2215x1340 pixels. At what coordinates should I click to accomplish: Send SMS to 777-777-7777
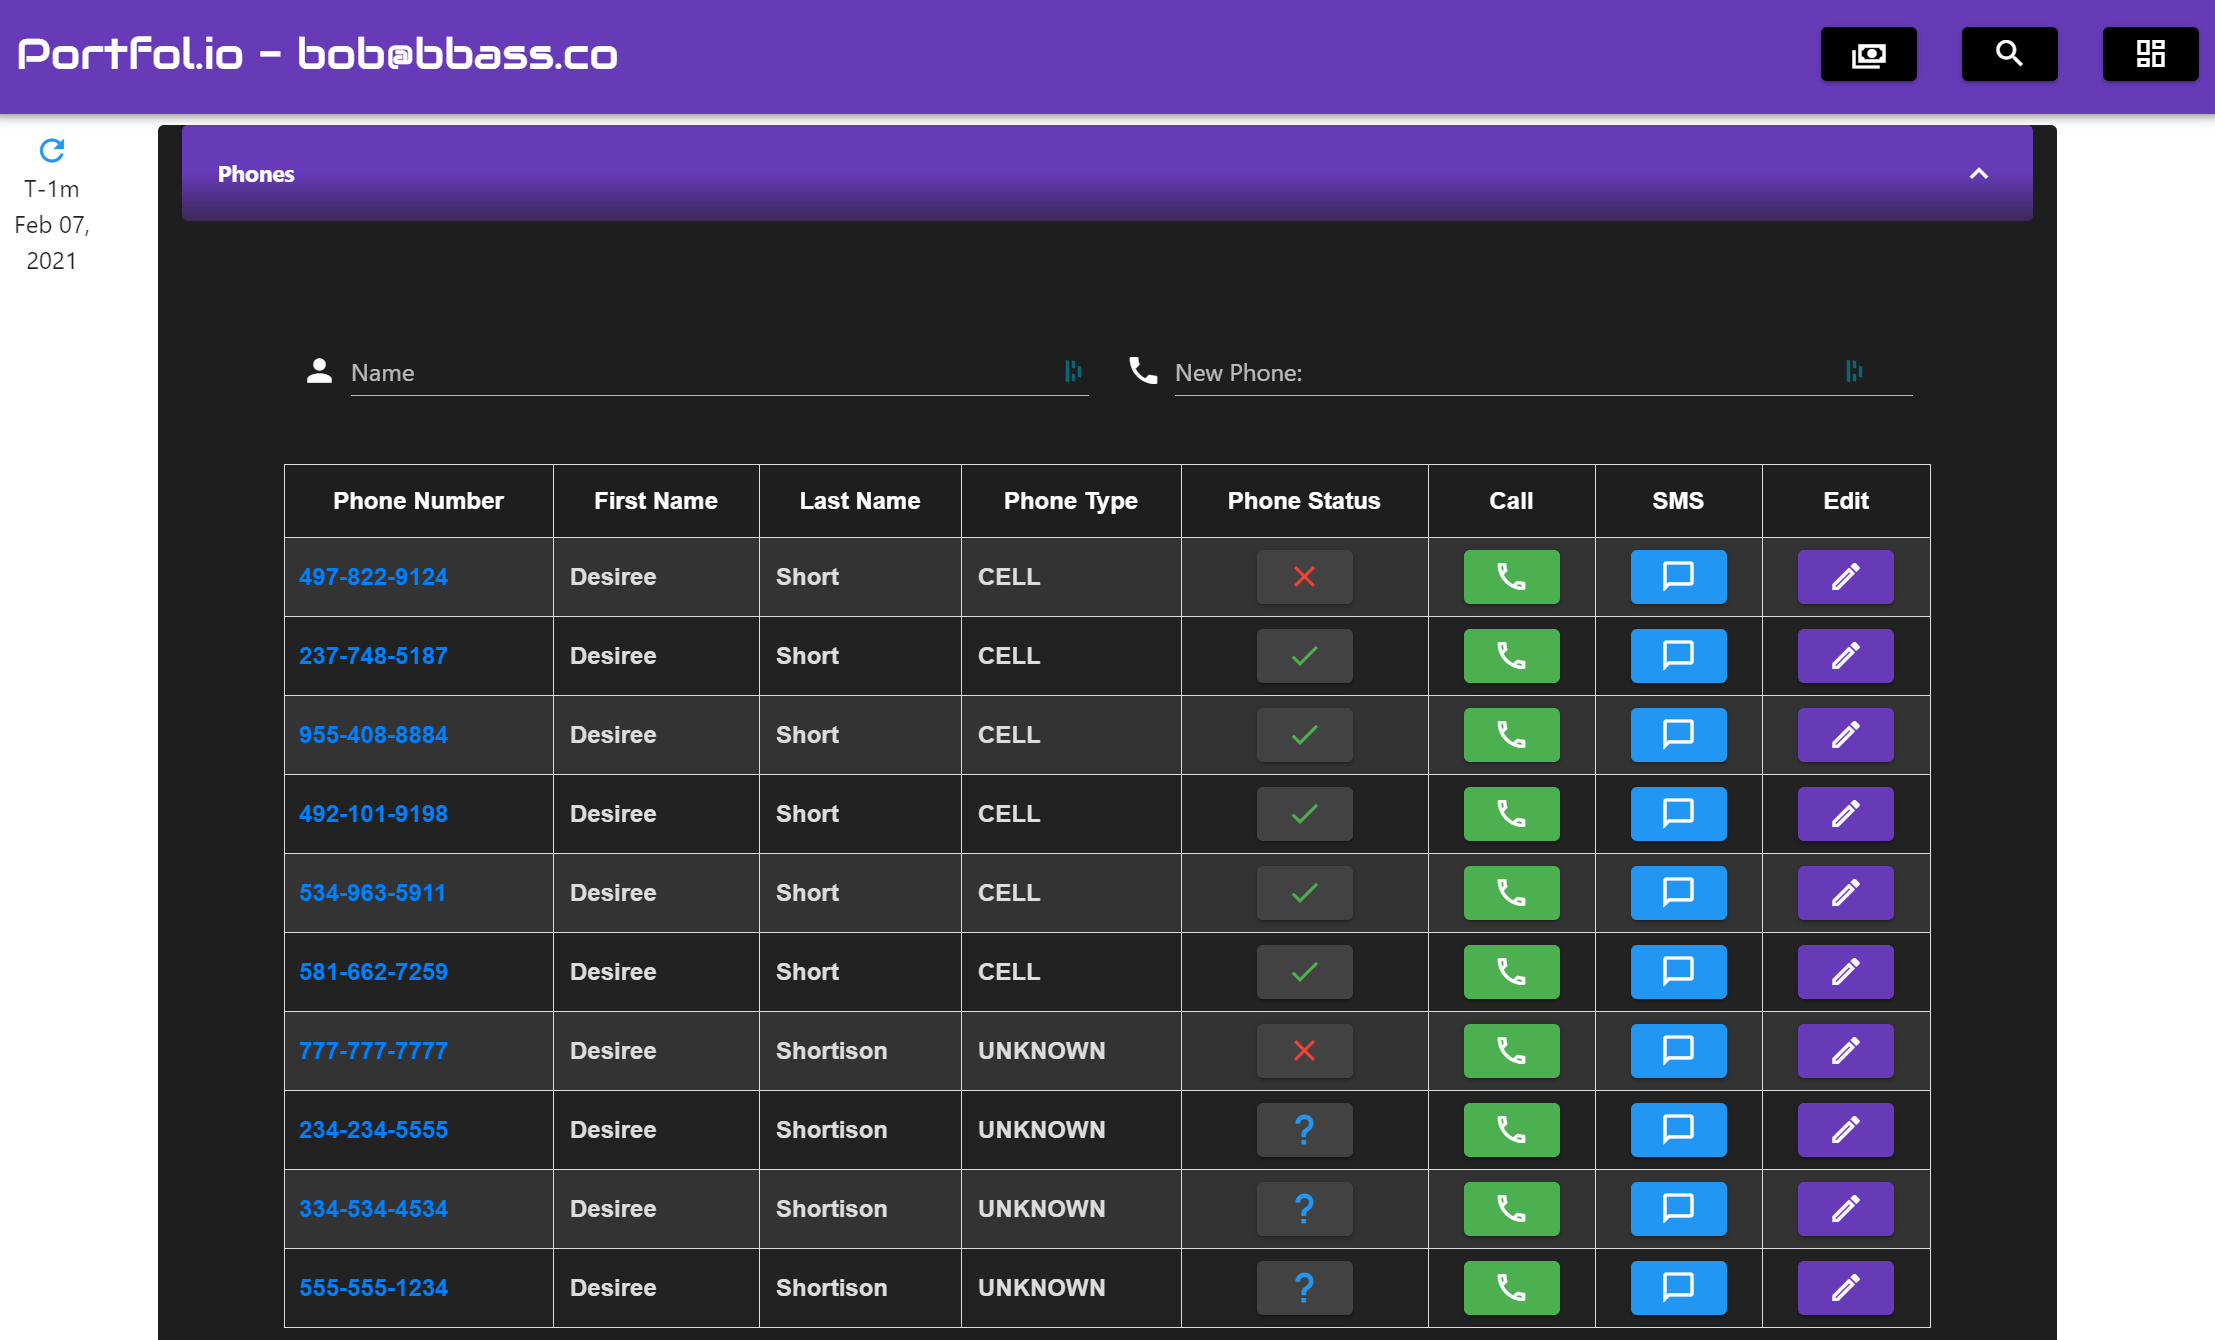1678,1051
